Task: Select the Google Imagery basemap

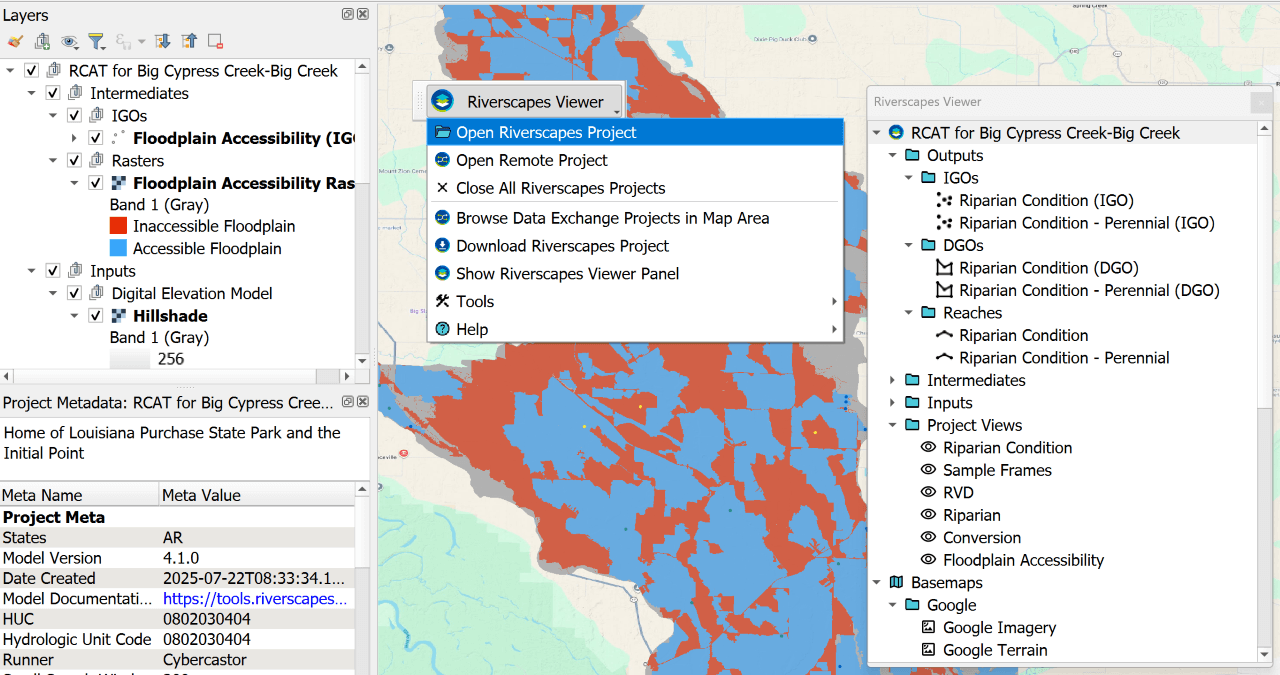Action: pyautogui.click(x=999, y=628)
